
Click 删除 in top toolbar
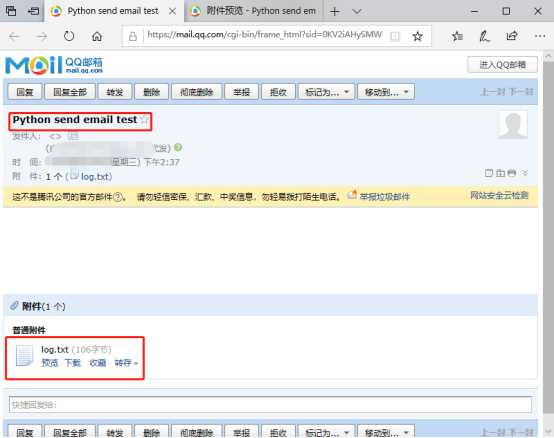tap(152, 92)
